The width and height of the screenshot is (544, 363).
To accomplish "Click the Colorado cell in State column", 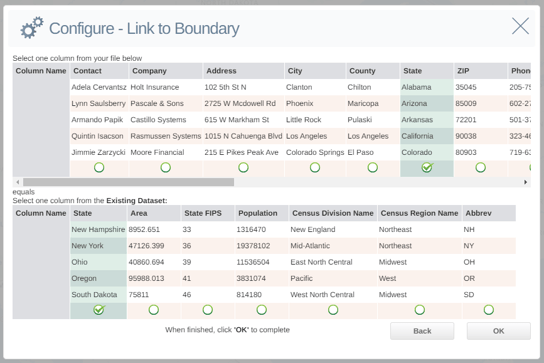I will click(x=427, y=152).
